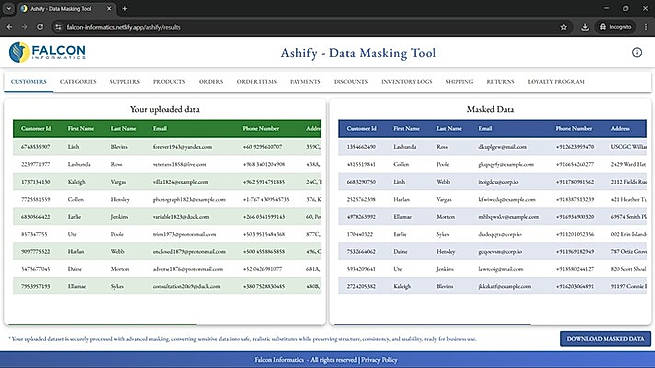Screen dimensions: 655x368
Task: Click the Falcon Informatics logo
Action: tap(47, 52)
